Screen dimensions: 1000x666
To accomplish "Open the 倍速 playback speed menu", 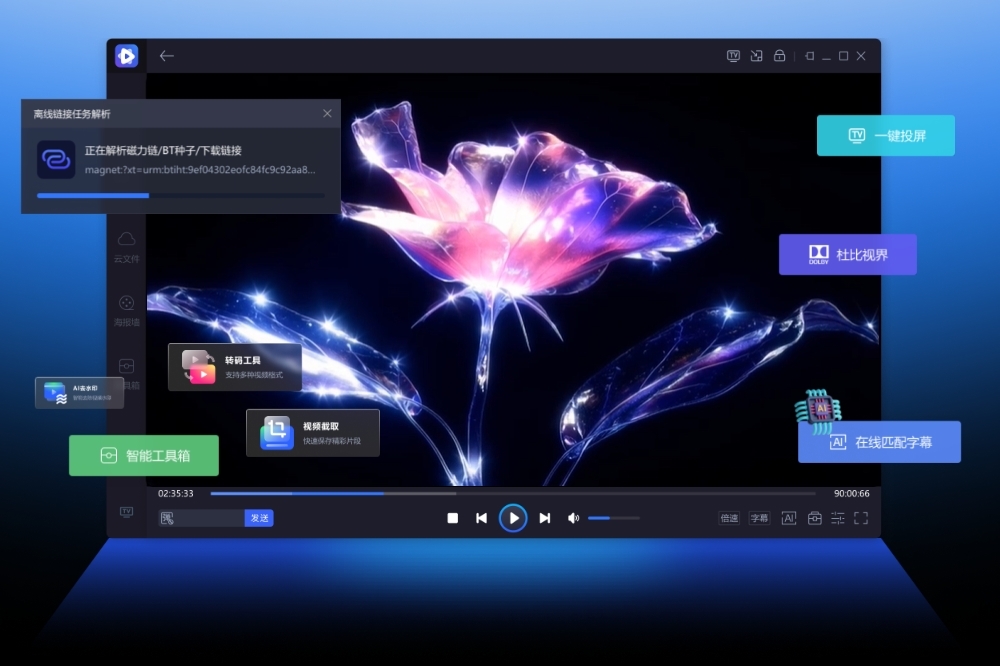I will (729, 518).
